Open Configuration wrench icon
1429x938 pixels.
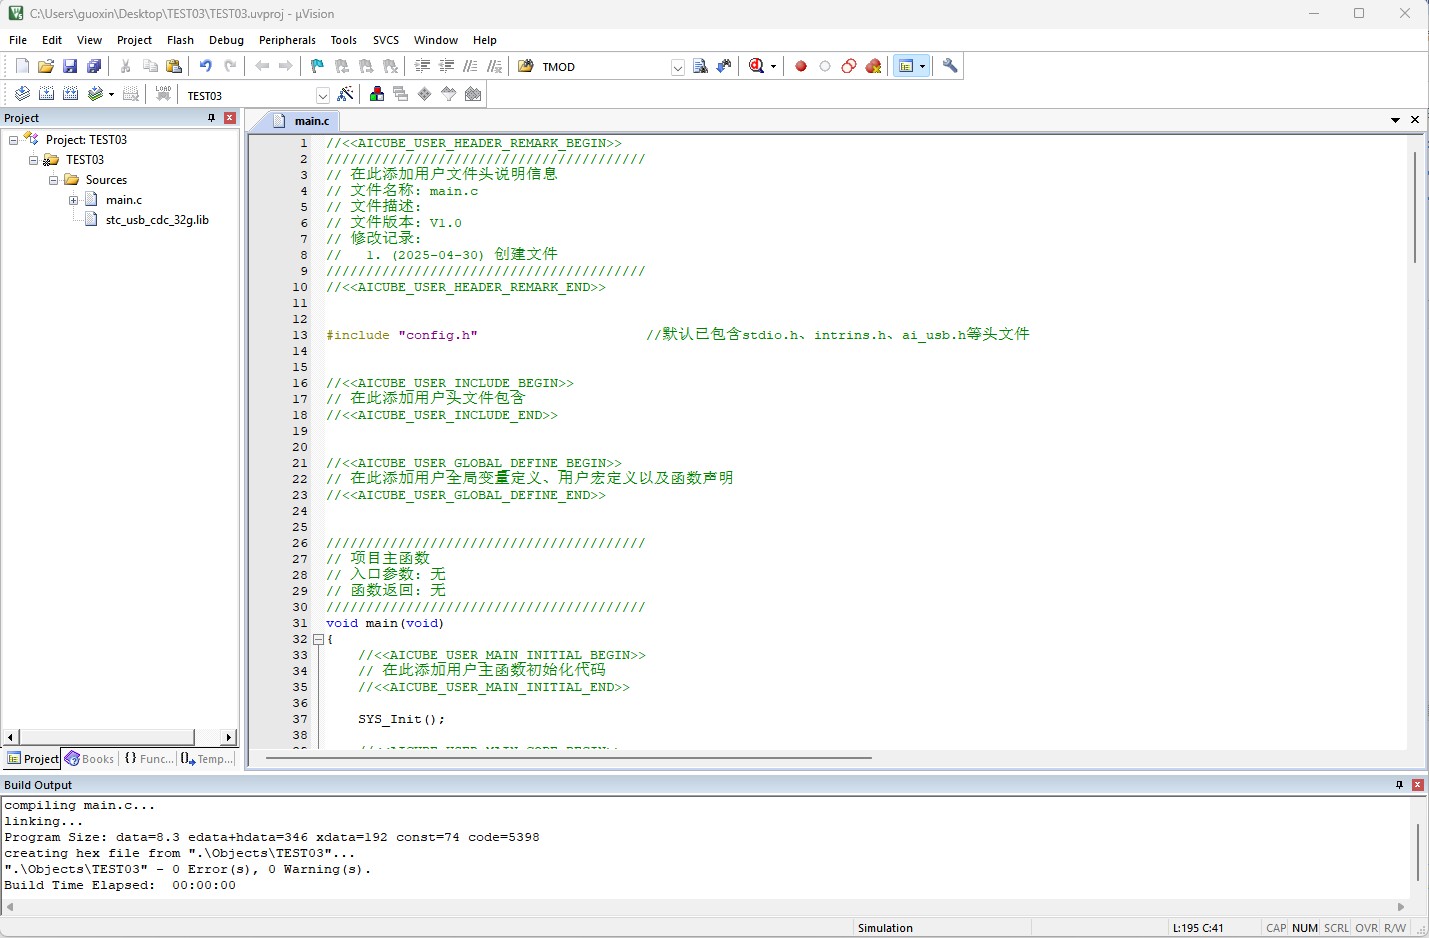tap(950, 66)
